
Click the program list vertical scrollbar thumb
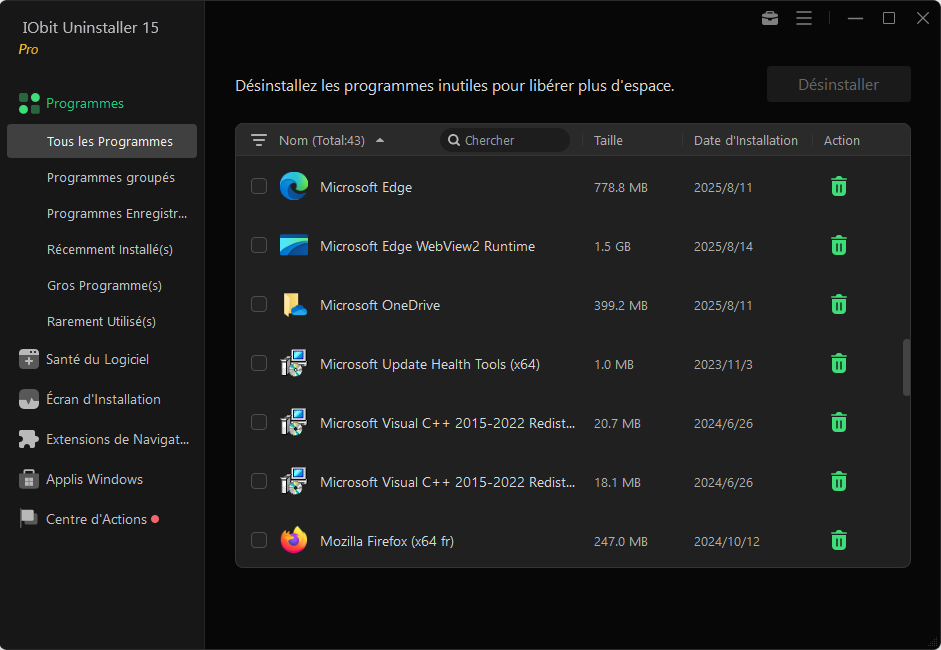tap(907, 367)
